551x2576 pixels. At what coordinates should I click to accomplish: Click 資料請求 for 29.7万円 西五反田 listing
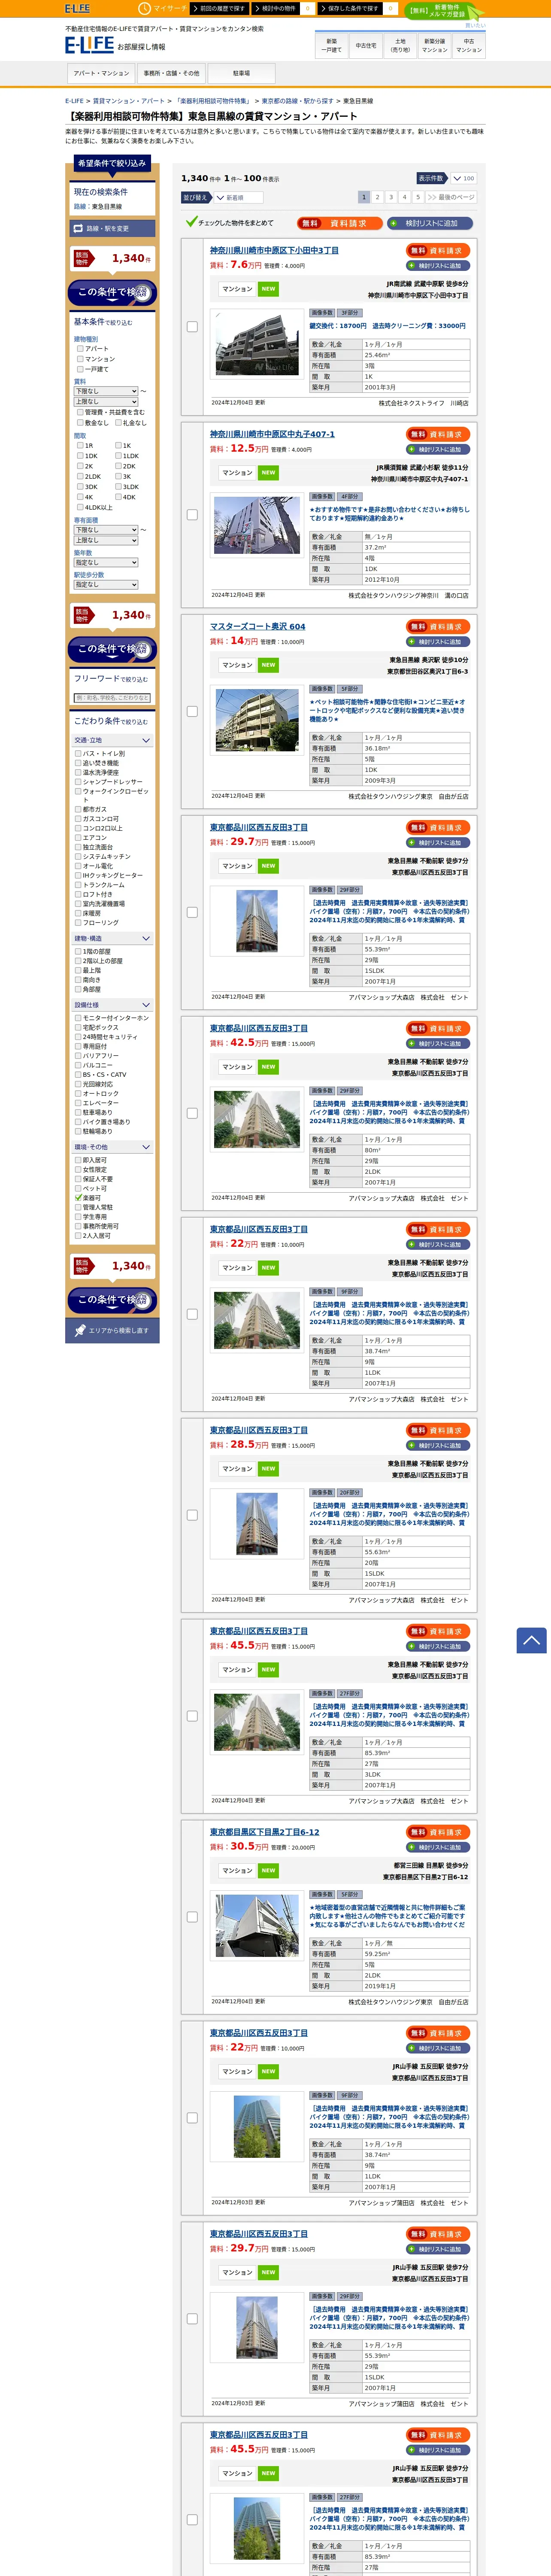pyautogui.click(x=438, y=828)
